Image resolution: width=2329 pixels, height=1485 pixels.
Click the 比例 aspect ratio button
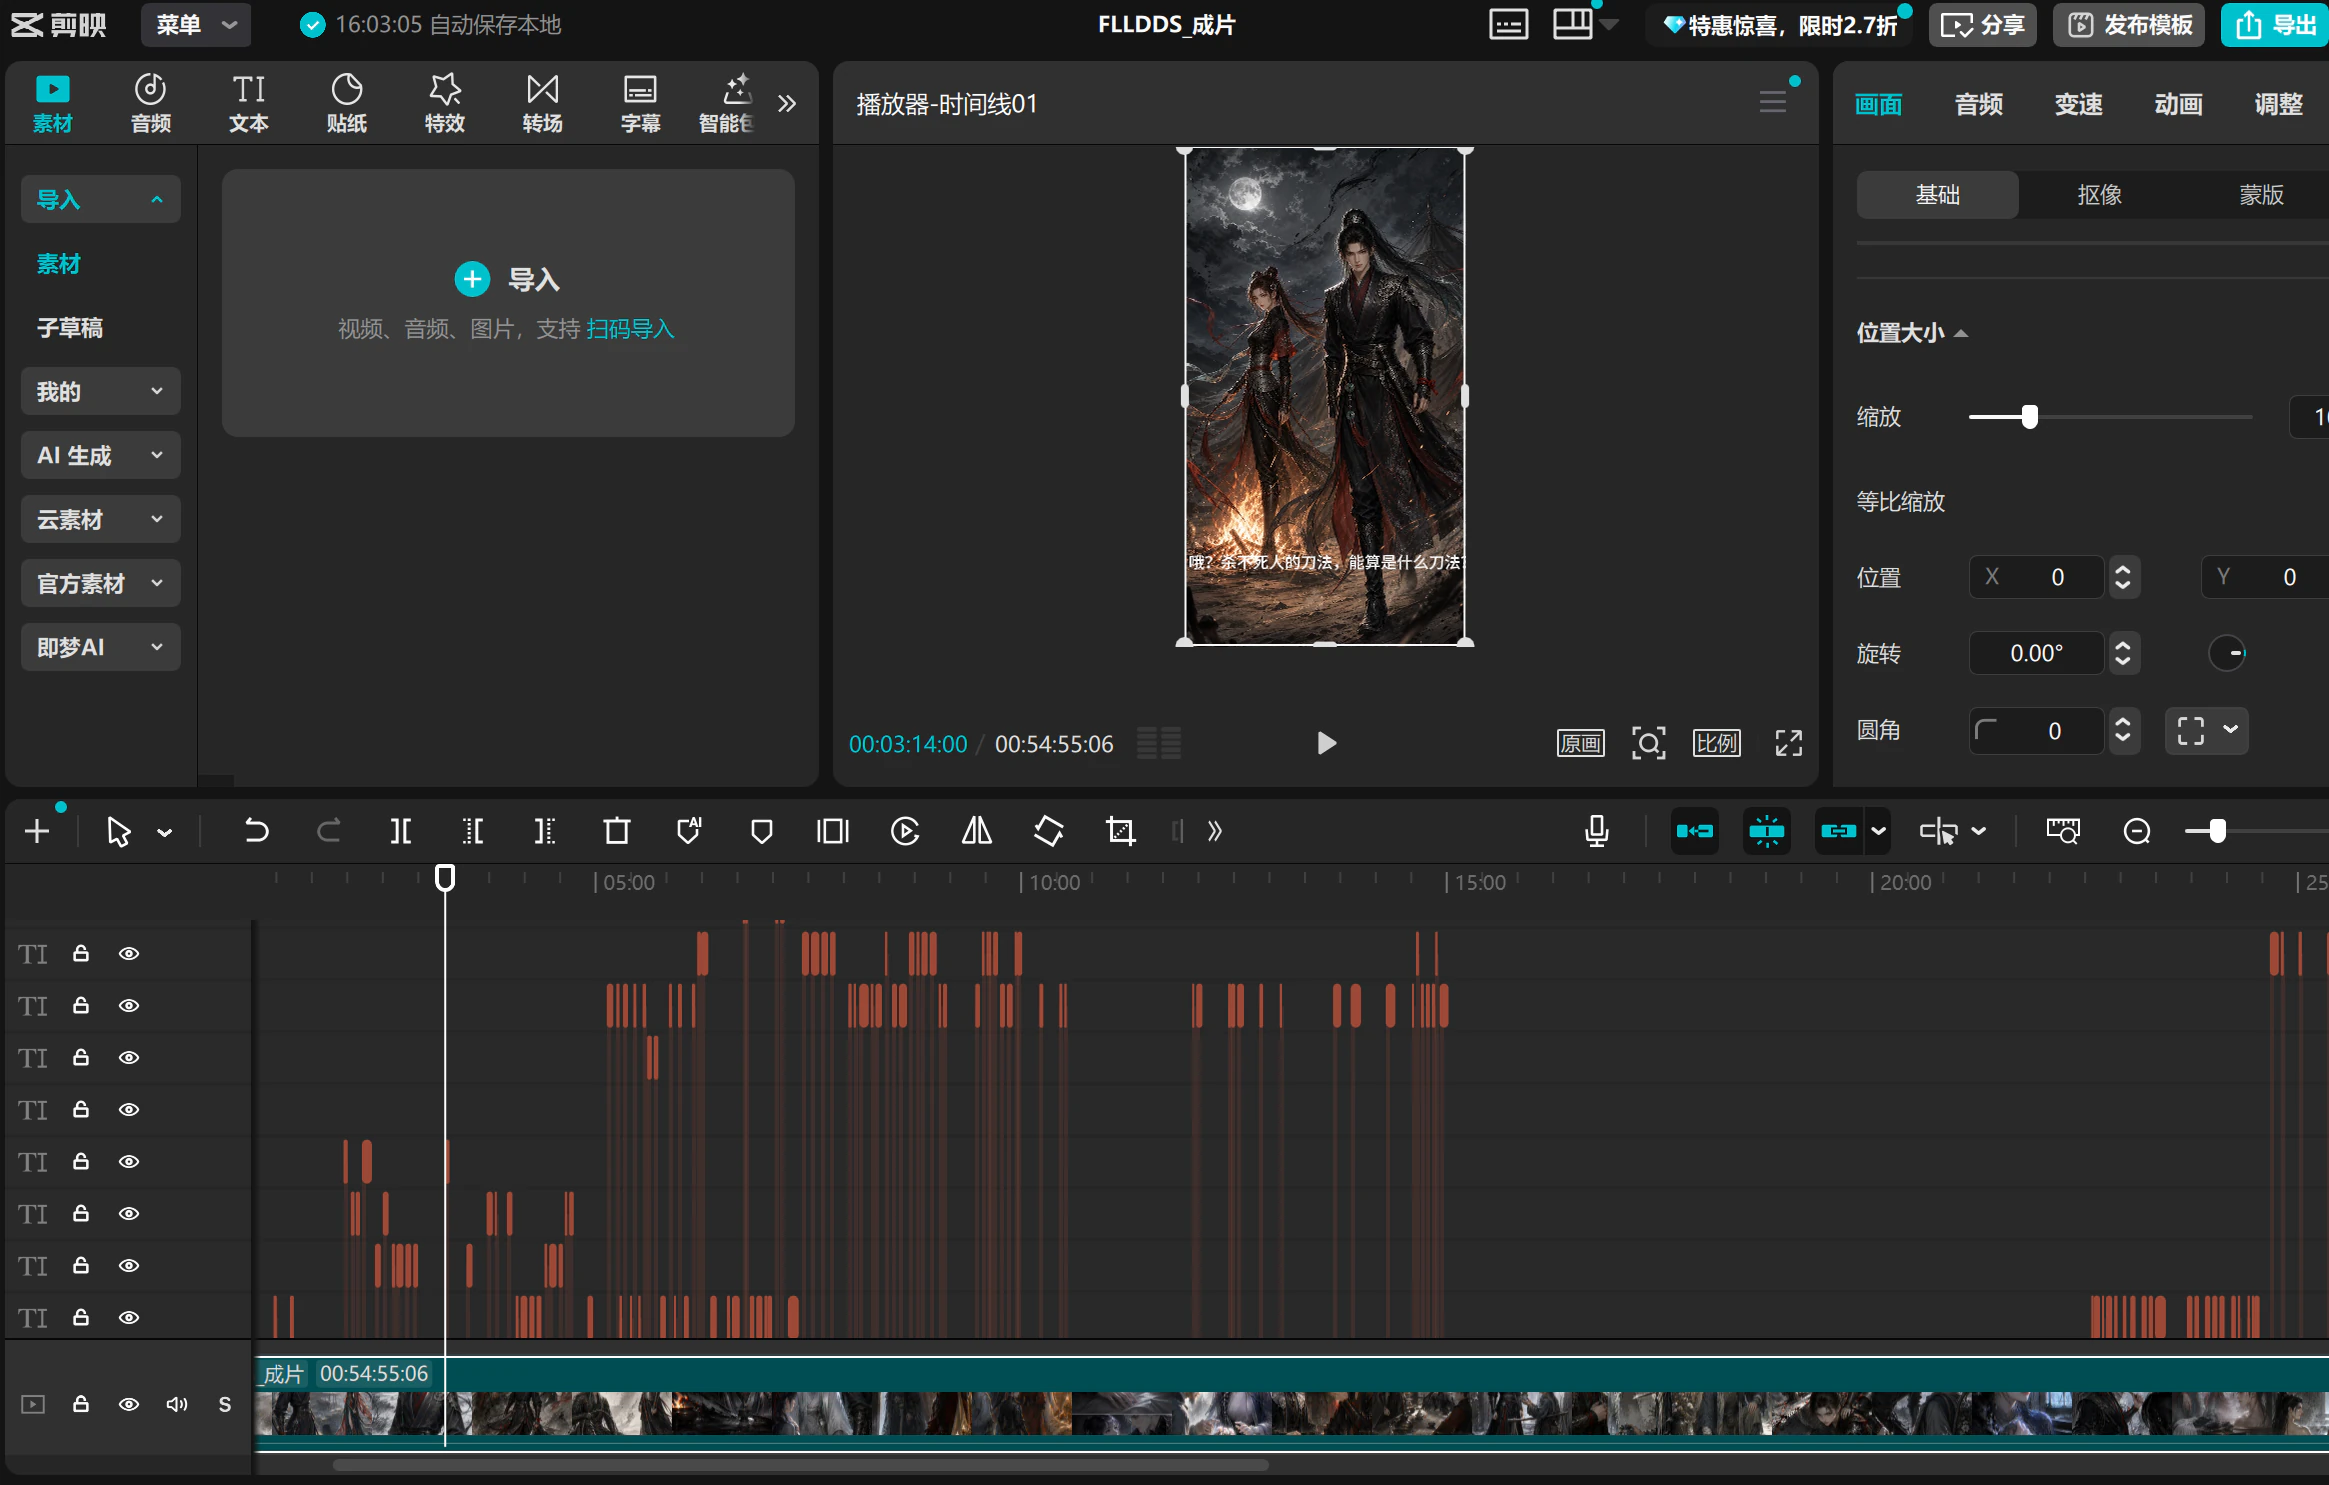click(1717, 743)
